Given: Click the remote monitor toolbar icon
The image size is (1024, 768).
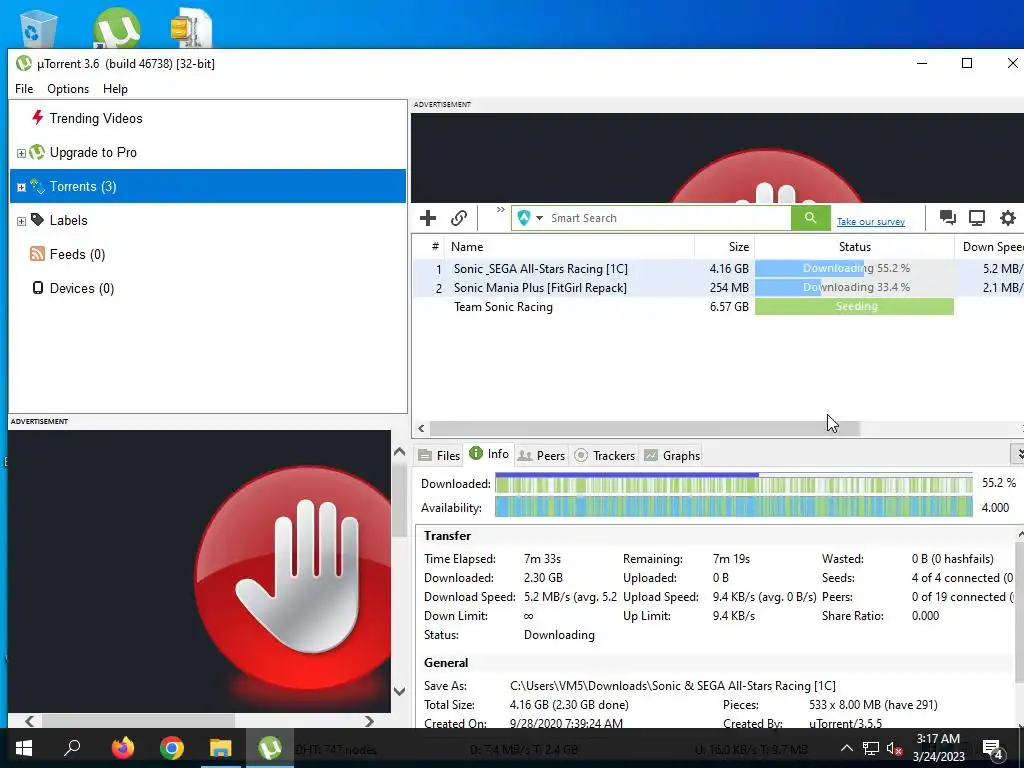Looking at the screenshot, I should (976, 217).
